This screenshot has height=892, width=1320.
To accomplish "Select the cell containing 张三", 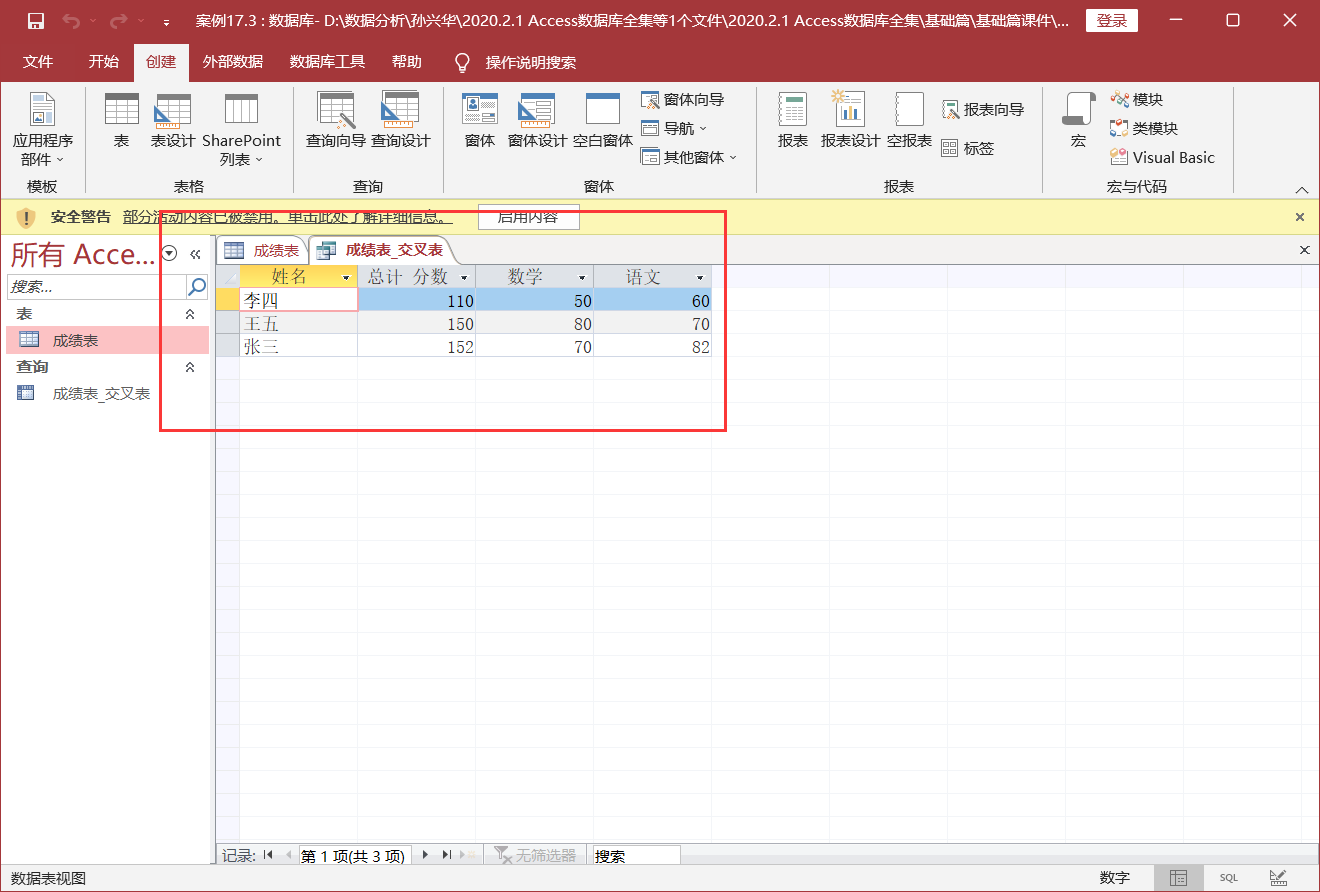I will [x=298, y=347].
